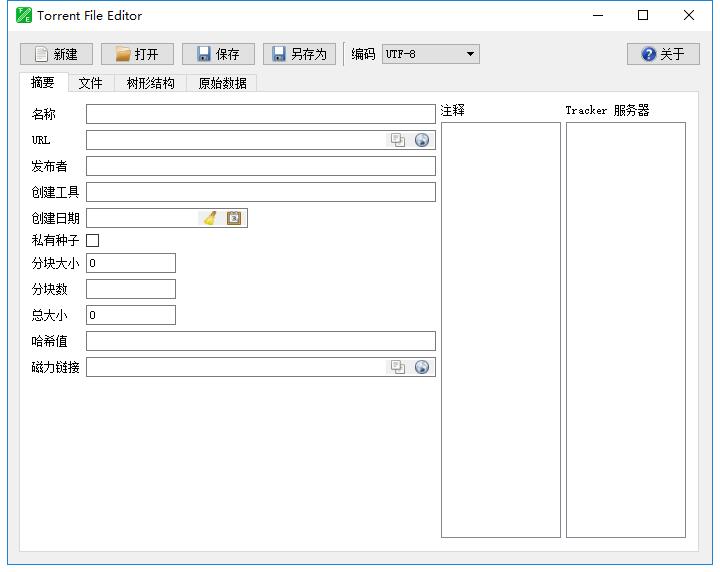
Task: Clear creation date with broom icon
Action: click(210, 218)
